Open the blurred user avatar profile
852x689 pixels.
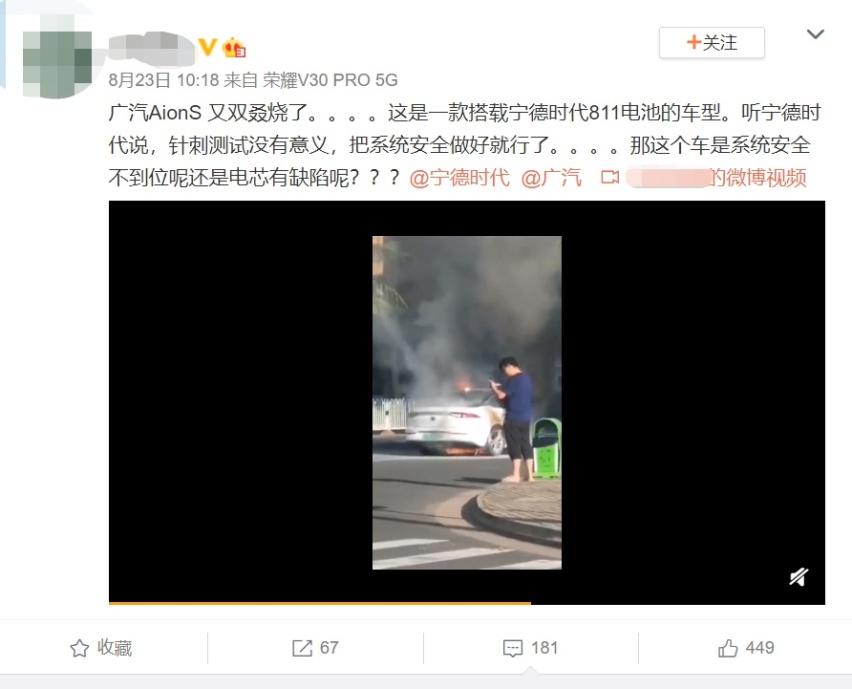pyautogui.click(x=57, y=56)
